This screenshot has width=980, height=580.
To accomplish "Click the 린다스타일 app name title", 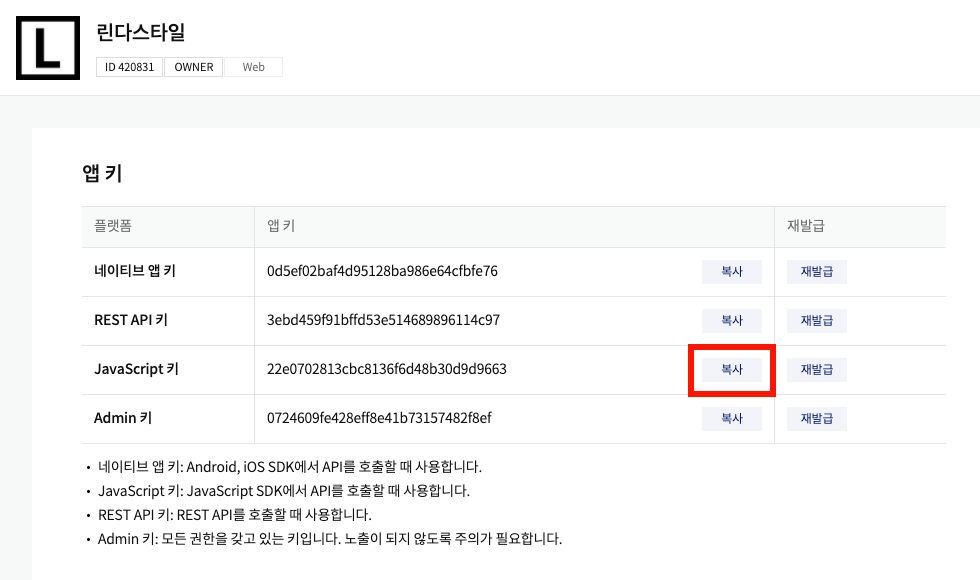I will coord(141,32).
